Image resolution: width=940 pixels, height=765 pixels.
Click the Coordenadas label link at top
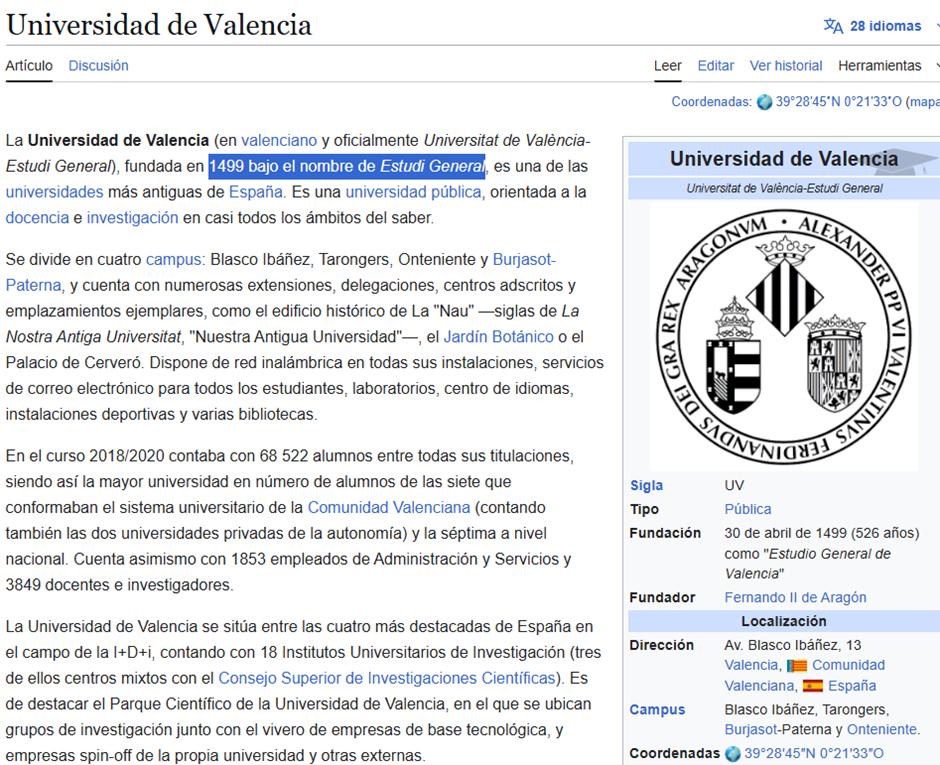[710, 102]
